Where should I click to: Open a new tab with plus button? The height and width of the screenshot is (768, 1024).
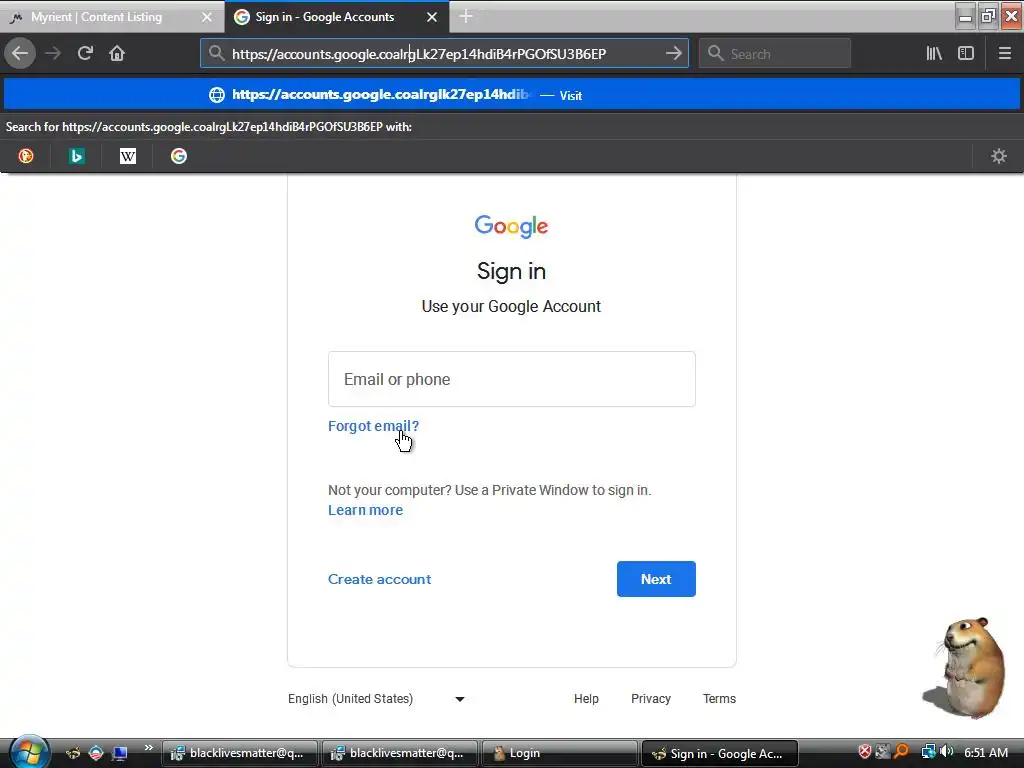(466, 16)
